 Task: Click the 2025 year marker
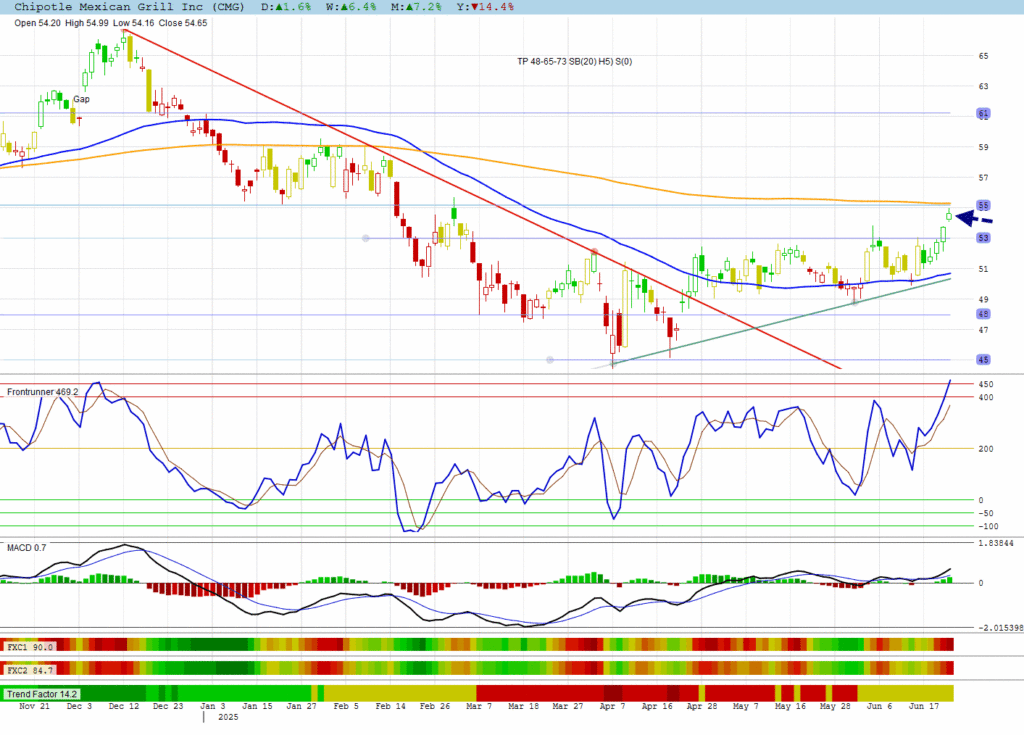tap(228, 717)
